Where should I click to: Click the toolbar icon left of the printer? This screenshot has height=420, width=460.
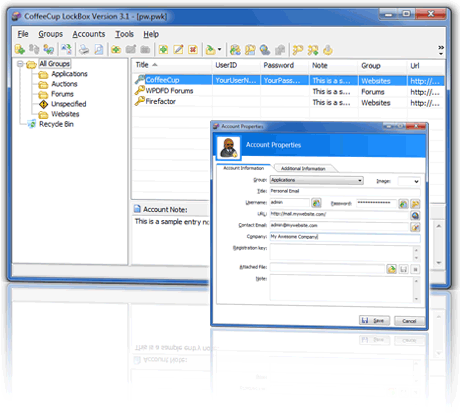pos(66,50)
